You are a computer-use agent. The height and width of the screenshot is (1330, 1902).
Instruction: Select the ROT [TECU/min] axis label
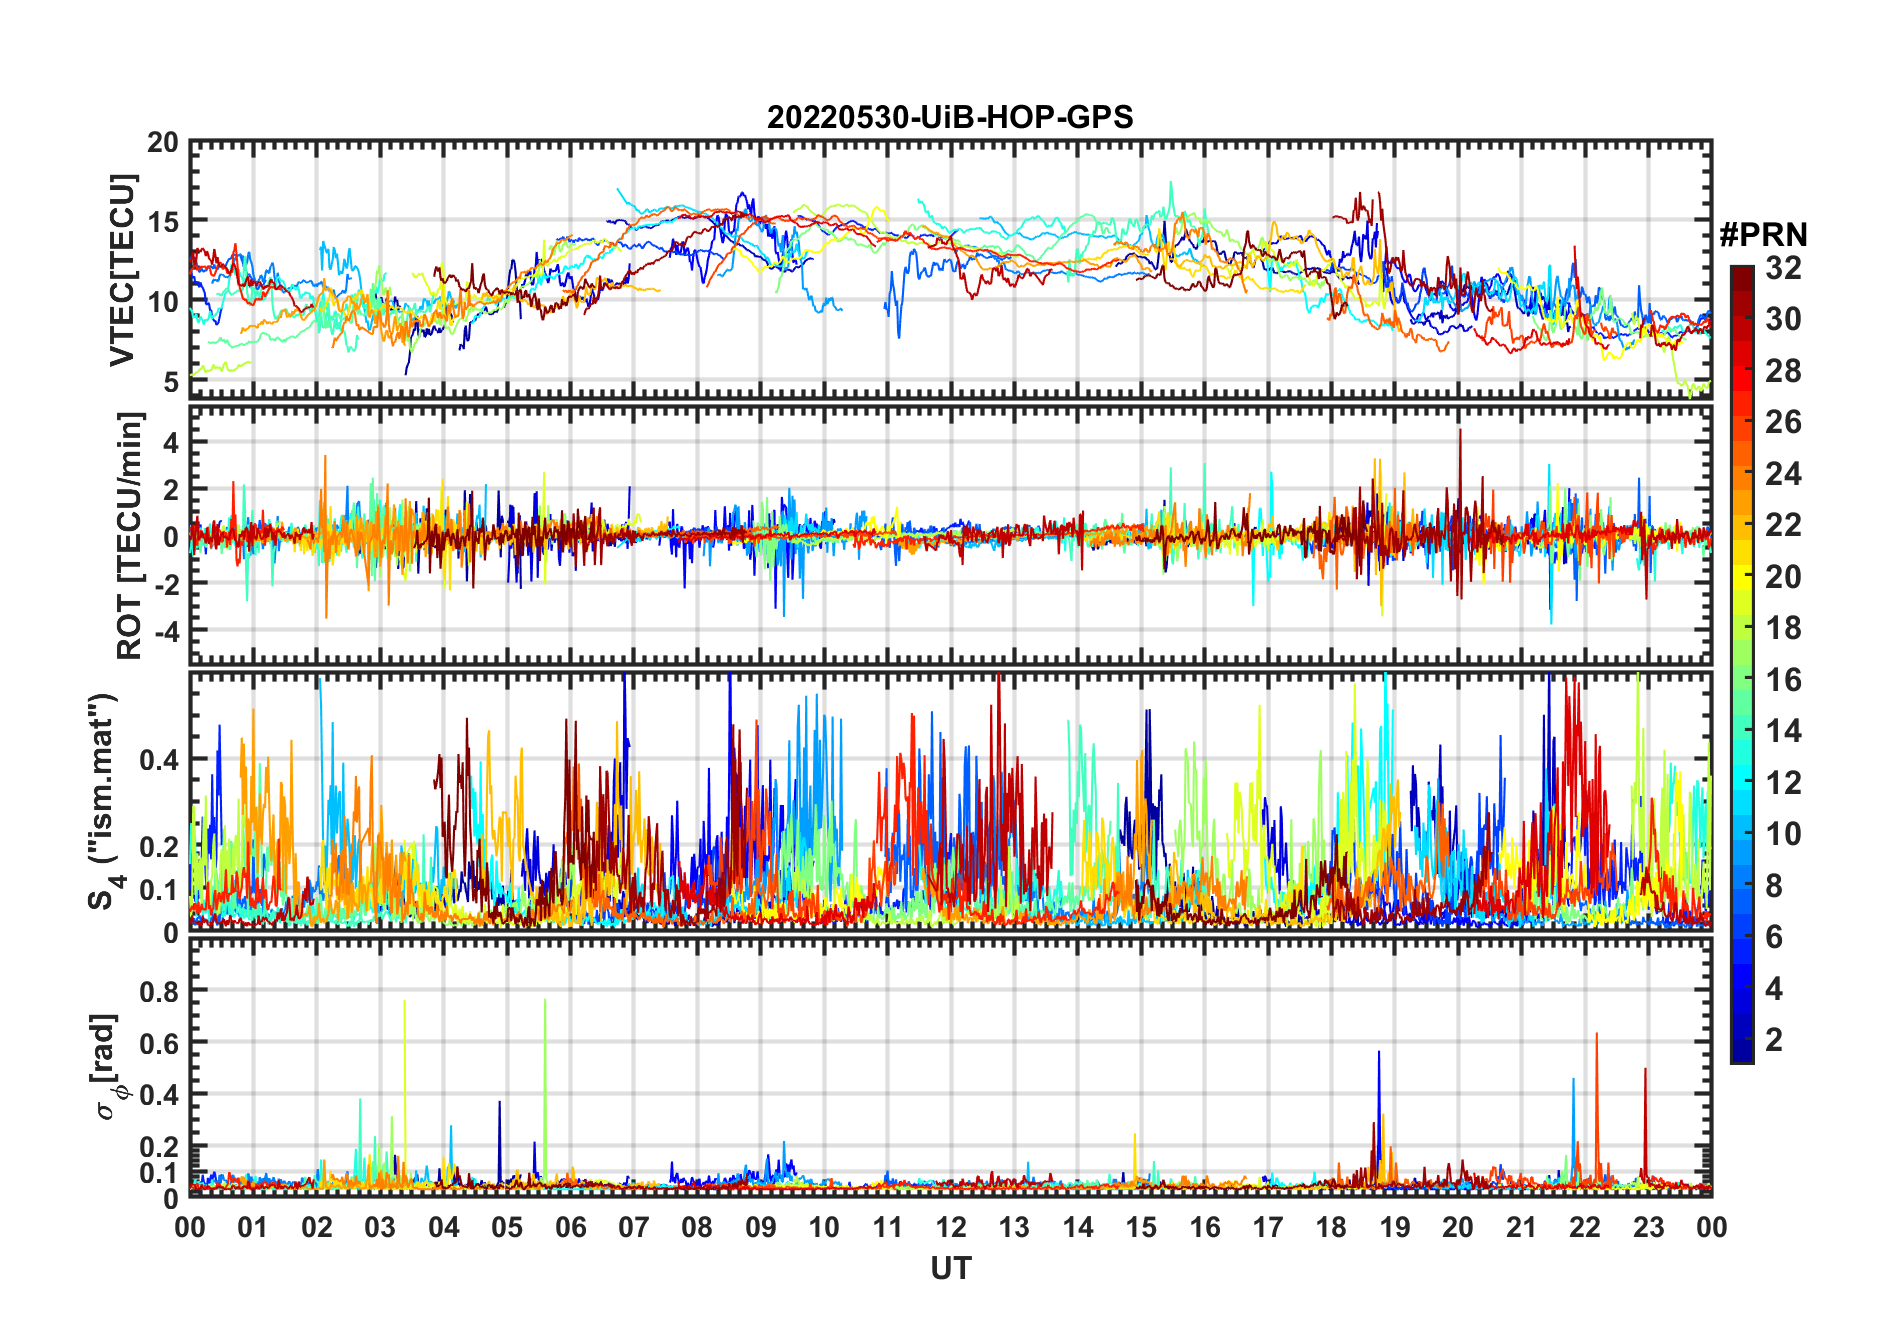[129, 535]
